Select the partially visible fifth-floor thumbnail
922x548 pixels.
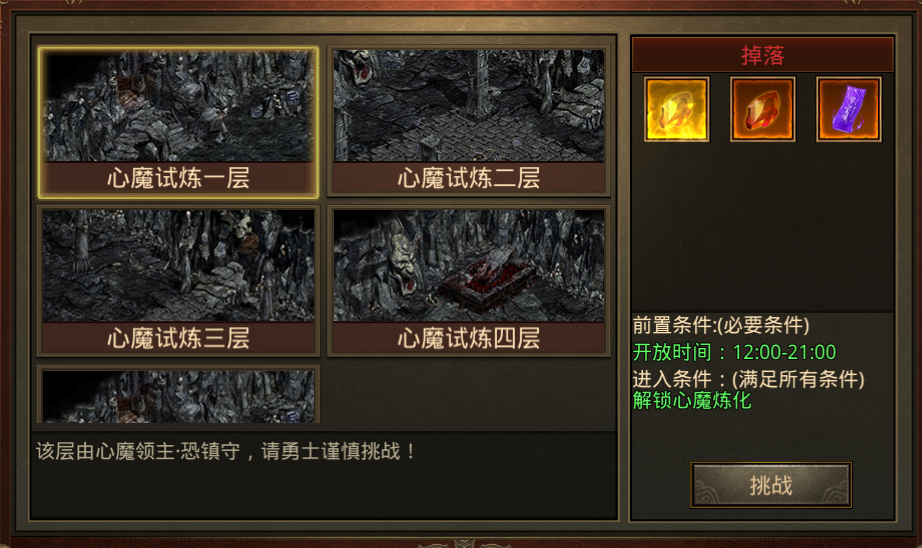click(178, 396)
